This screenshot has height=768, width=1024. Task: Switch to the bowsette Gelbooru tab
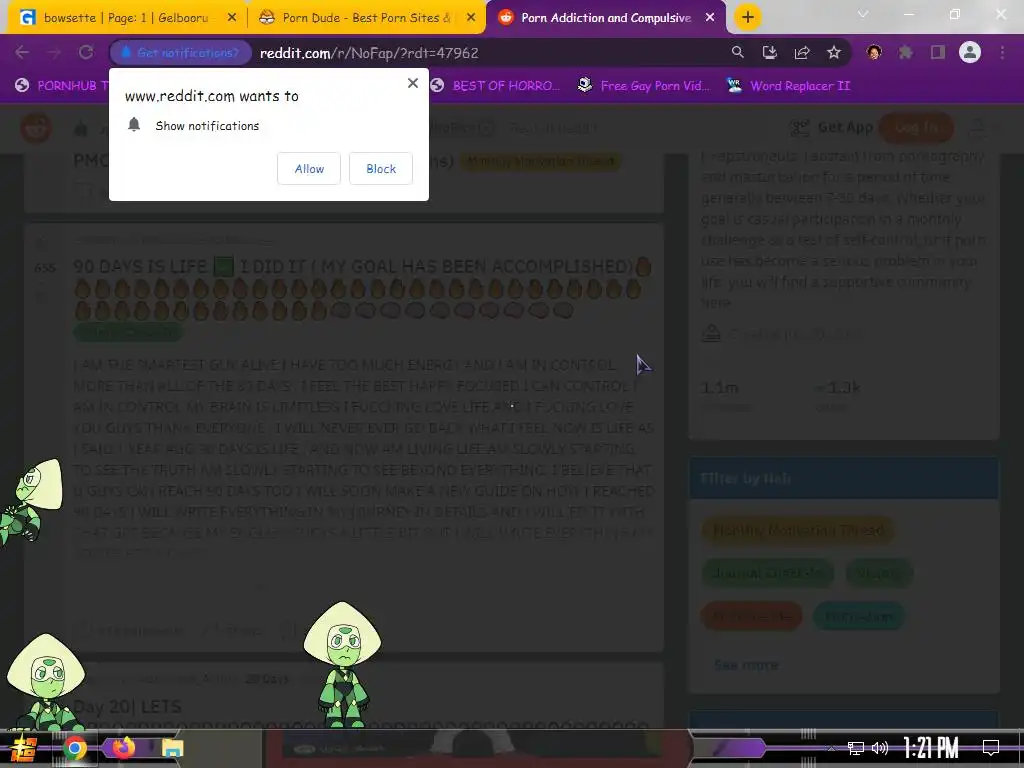127,18
